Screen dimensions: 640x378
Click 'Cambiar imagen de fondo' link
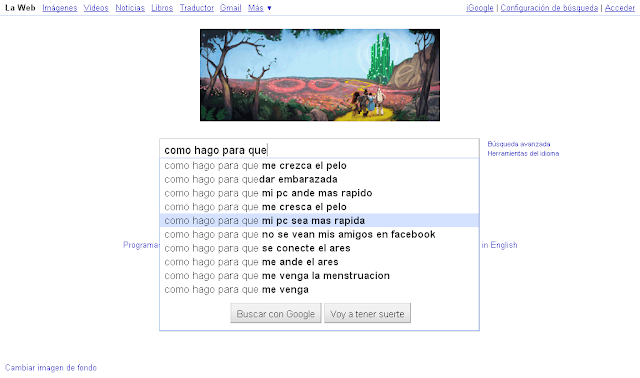51,368
